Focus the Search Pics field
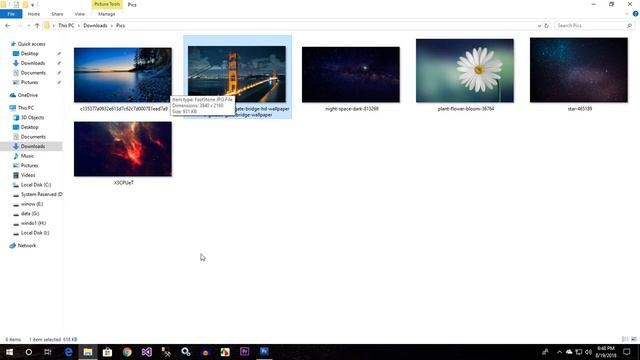Image resolution: width=640 pixels, height=360 pixels. click(x=590, y=26)
